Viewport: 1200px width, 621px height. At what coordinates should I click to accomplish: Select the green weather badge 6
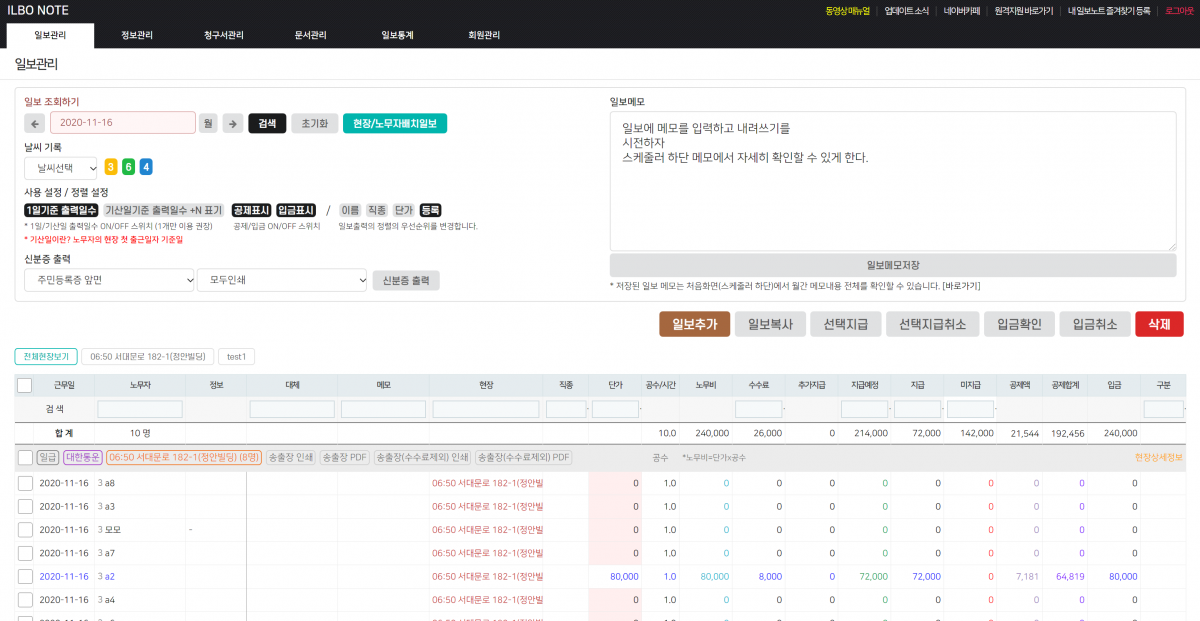(129, 167)
